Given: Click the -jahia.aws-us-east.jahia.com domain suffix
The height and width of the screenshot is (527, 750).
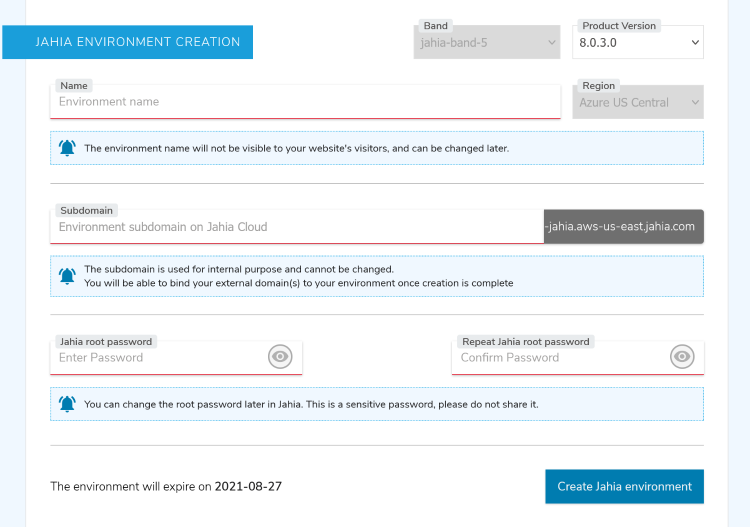Looking at the screenshot, I should pyautogui.click(x=624, y=227).
